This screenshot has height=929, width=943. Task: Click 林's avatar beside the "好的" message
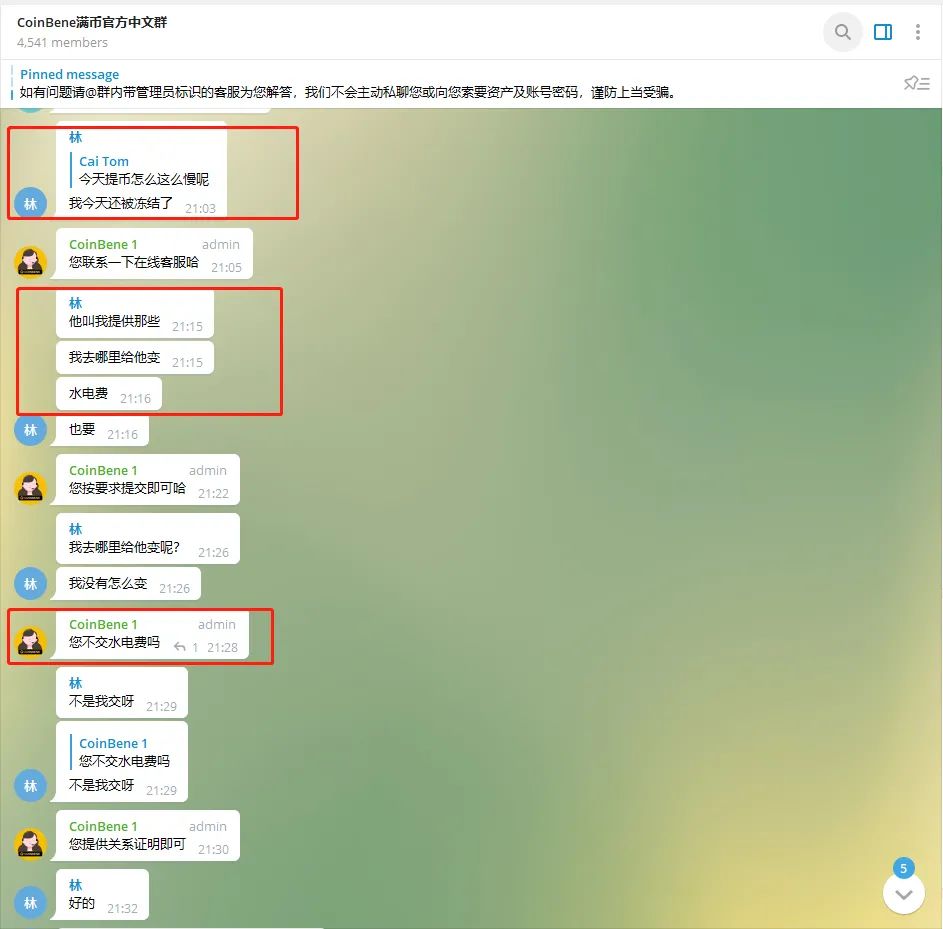point(30,903)
